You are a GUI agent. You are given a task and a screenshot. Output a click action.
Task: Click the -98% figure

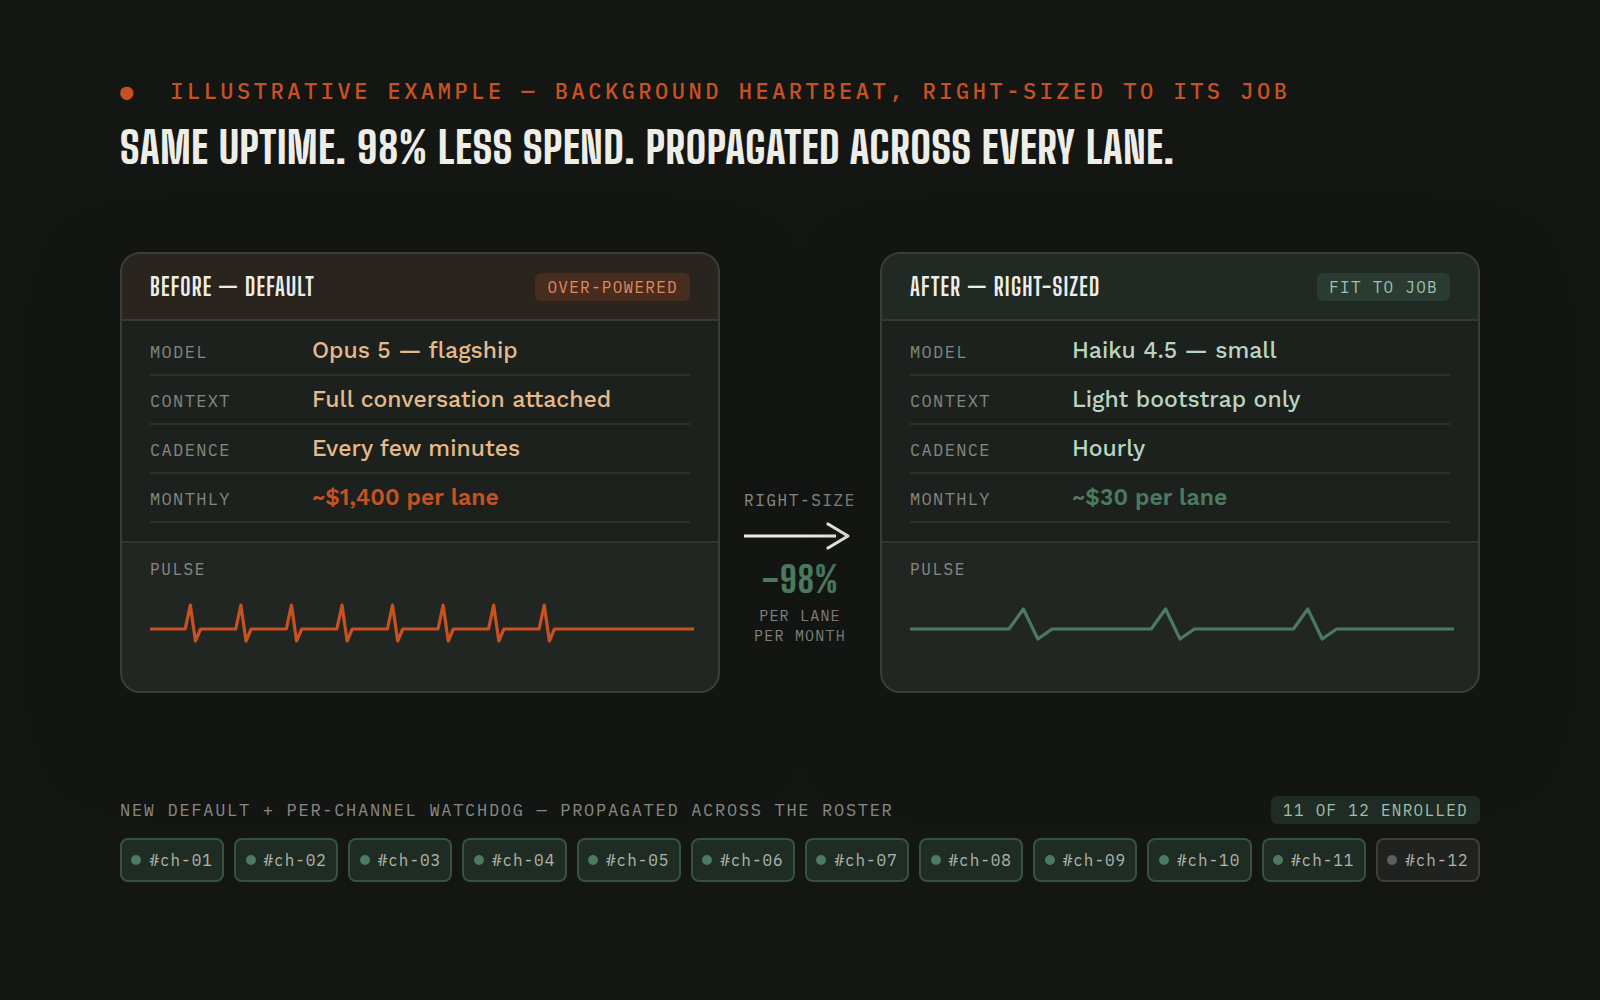(800, 579)
